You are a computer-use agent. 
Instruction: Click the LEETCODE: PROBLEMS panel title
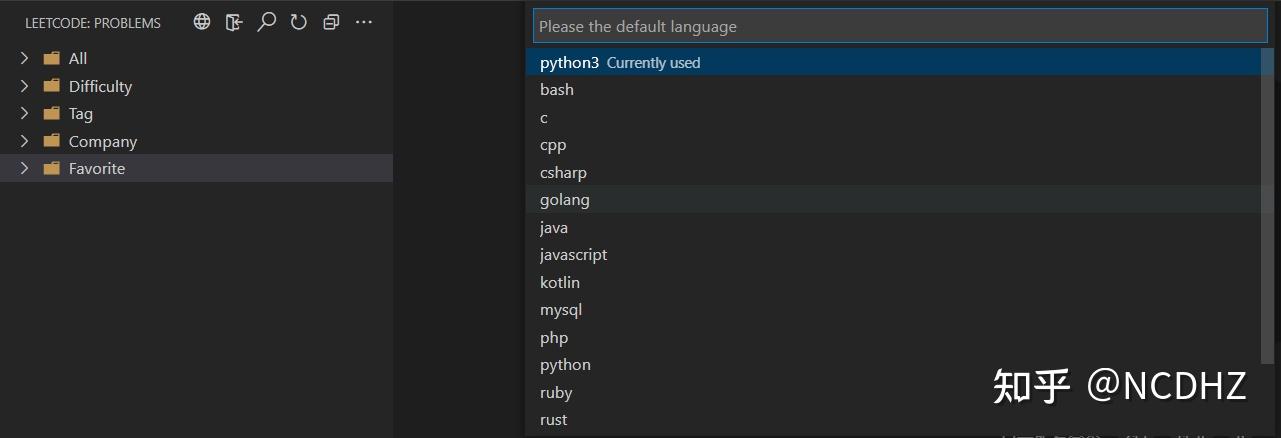[93, 23]
